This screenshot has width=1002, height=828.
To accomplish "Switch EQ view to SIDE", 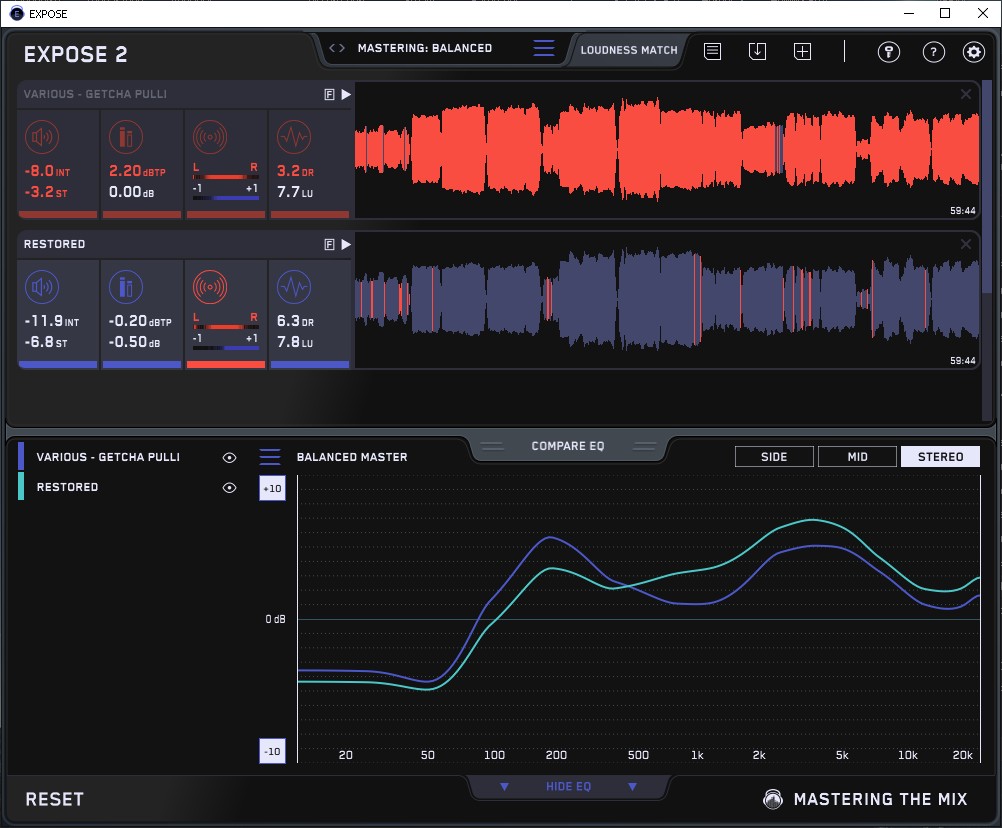I will click(774, 457).
